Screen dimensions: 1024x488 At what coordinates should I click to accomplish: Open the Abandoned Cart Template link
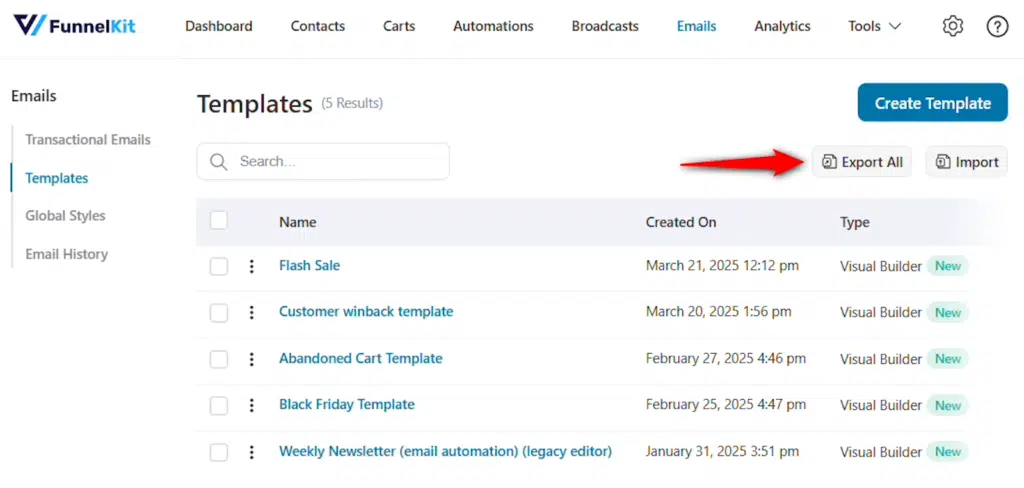pyautogui.click(x=361, y=358)
